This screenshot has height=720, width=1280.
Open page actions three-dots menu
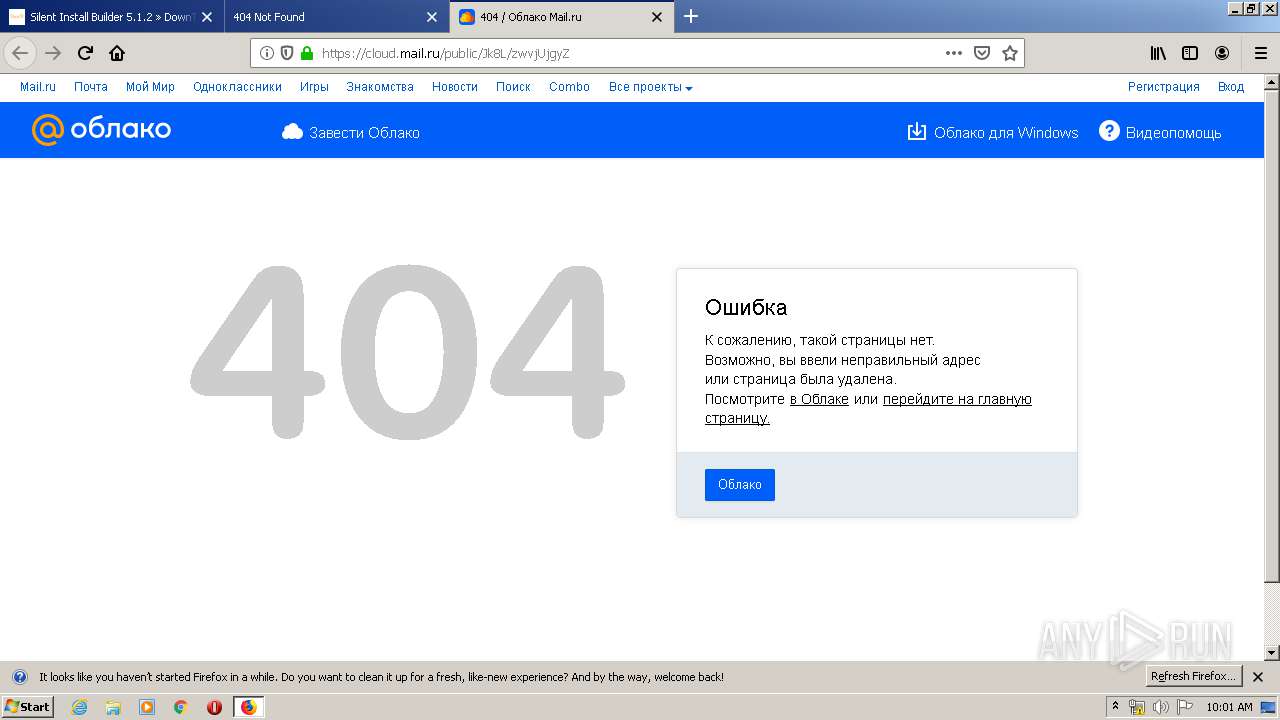tap(954, 53)
